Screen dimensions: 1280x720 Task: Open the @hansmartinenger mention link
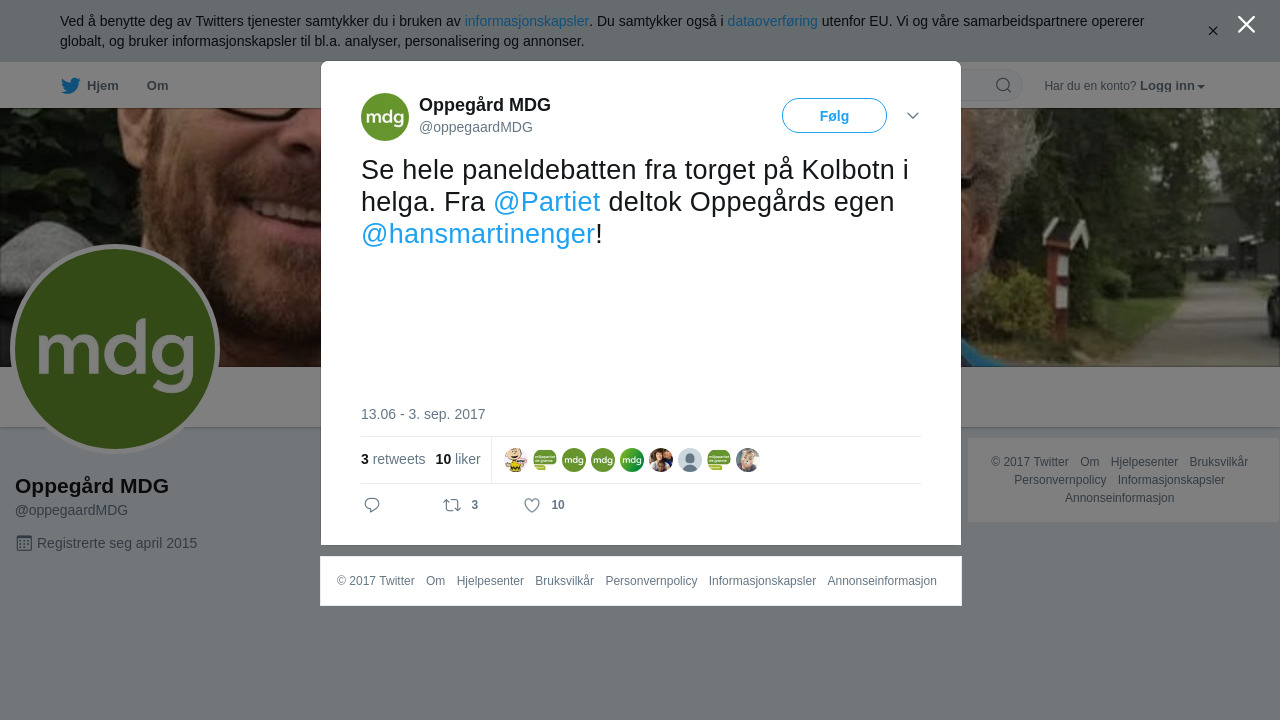point(478,234)
